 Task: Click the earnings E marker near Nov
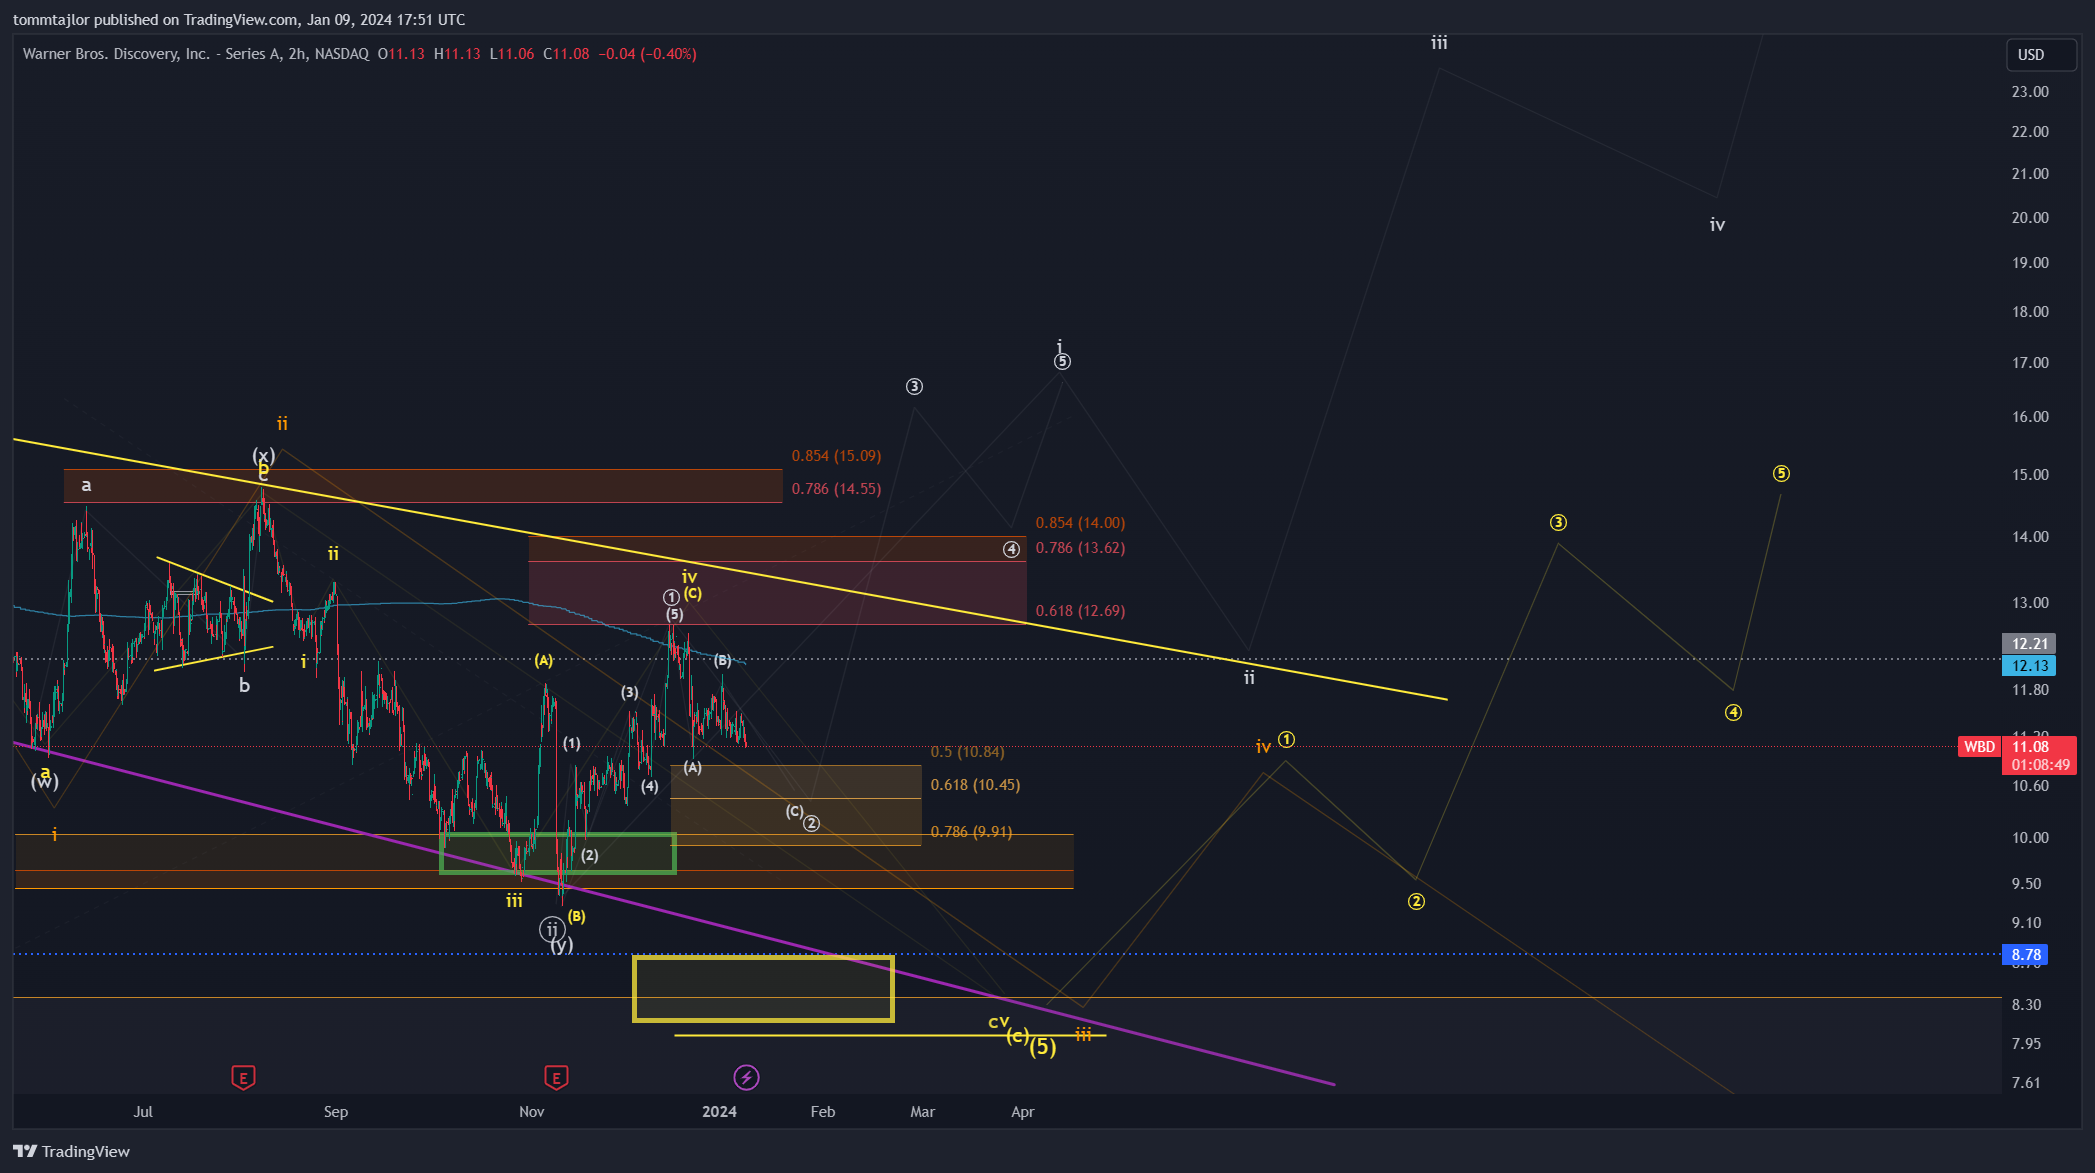pyautogui.click(x=556, y=1077)
